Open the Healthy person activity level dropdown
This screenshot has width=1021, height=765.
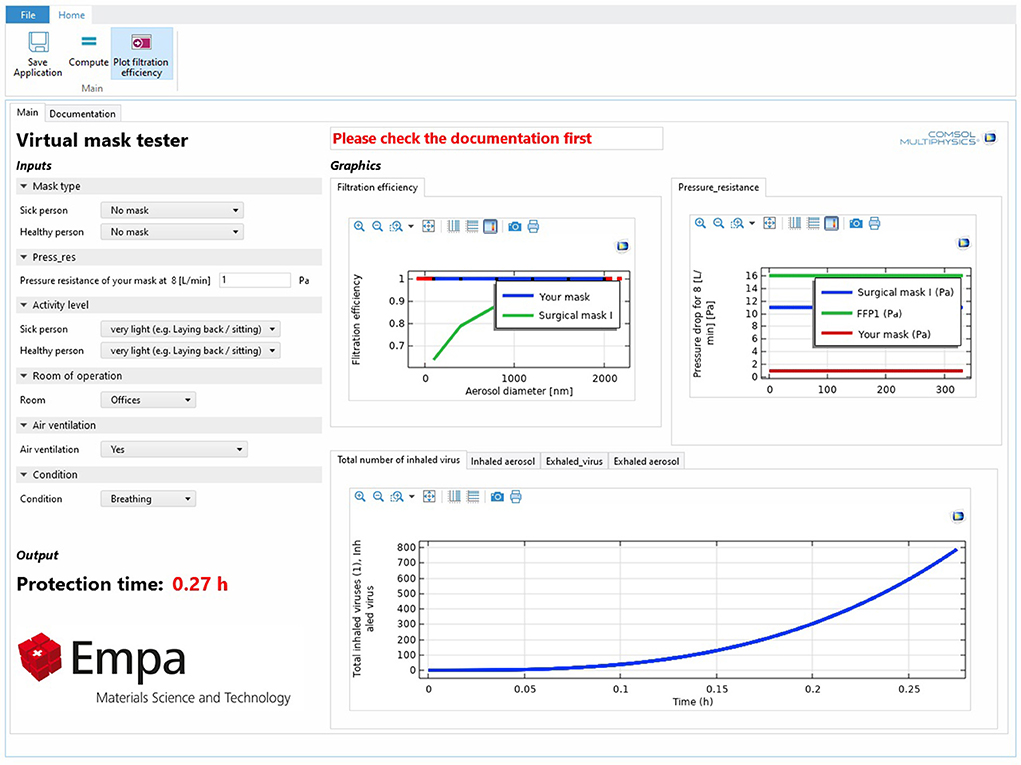191,350
